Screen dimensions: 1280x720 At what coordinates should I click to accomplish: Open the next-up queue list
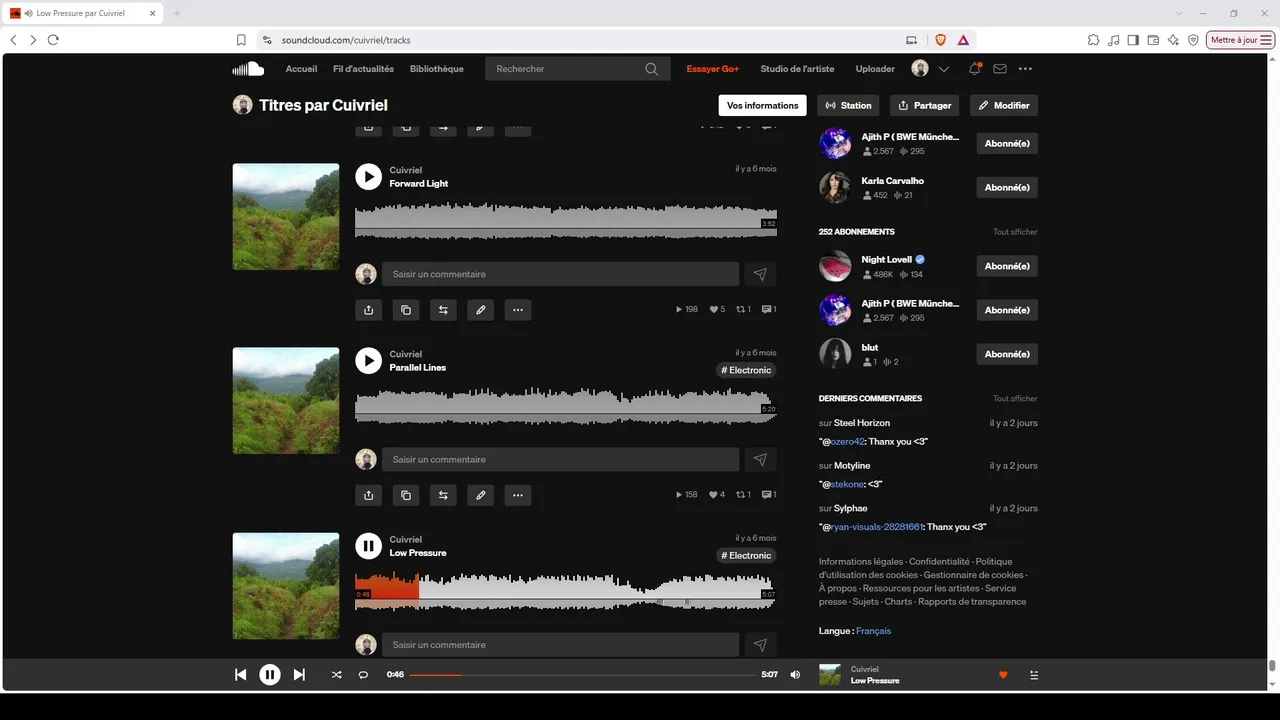pos(1034,675)
